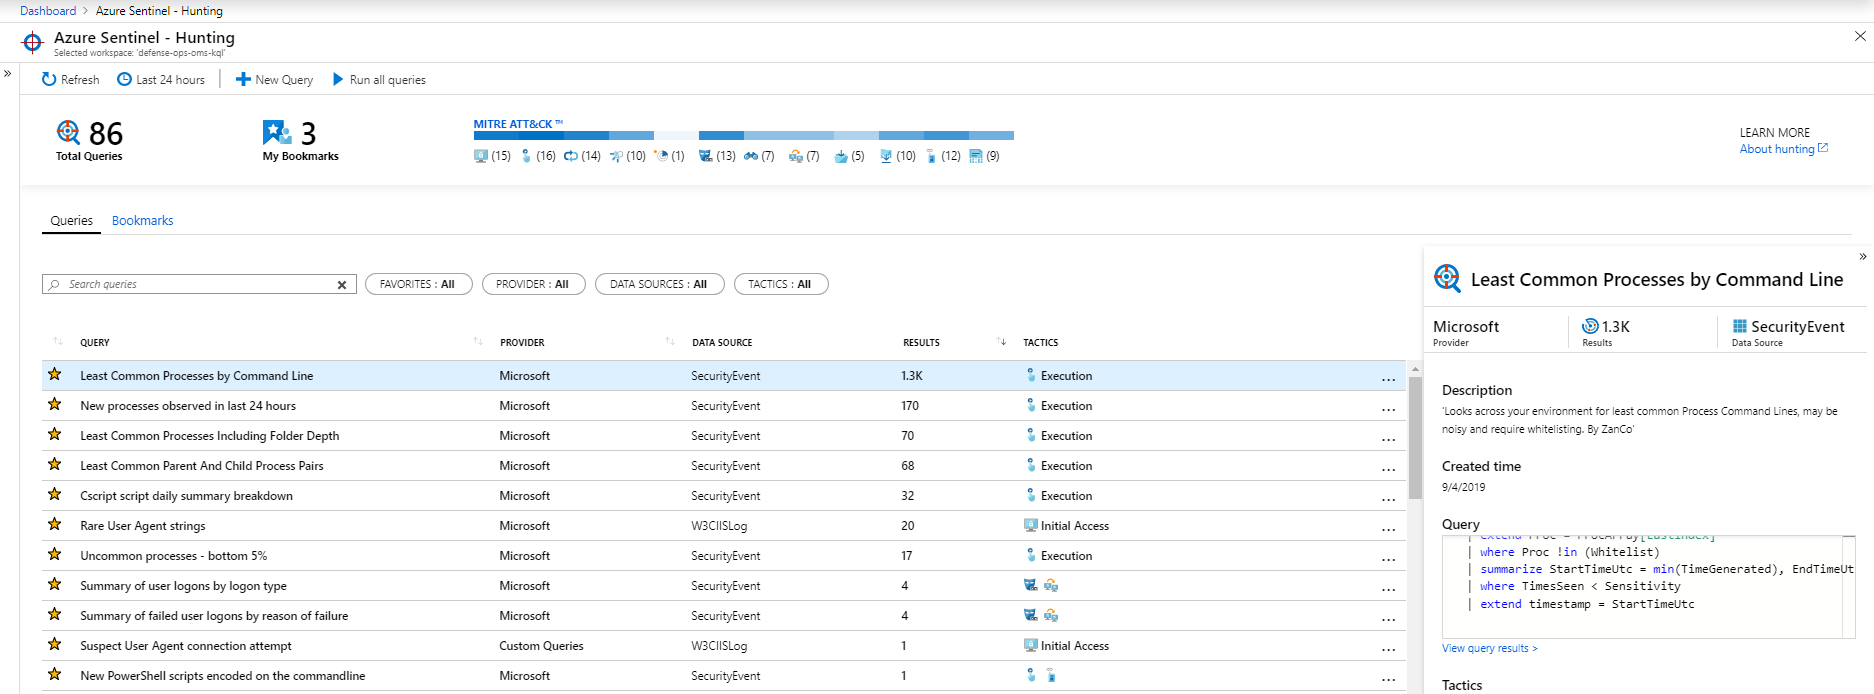Click the Custom Queries provider cell
Viewport: 1874px width, 694px height.
tap(541, 646)
